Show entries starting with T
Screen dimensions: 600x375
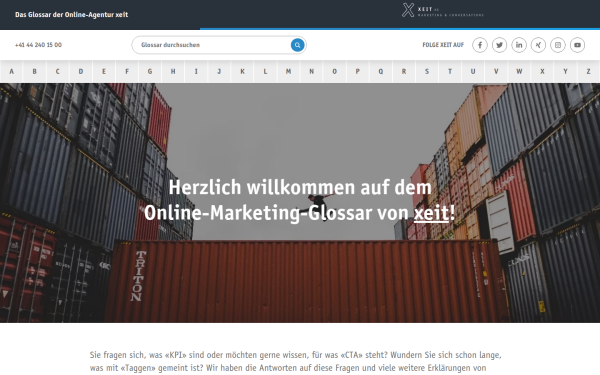[450, 71]
